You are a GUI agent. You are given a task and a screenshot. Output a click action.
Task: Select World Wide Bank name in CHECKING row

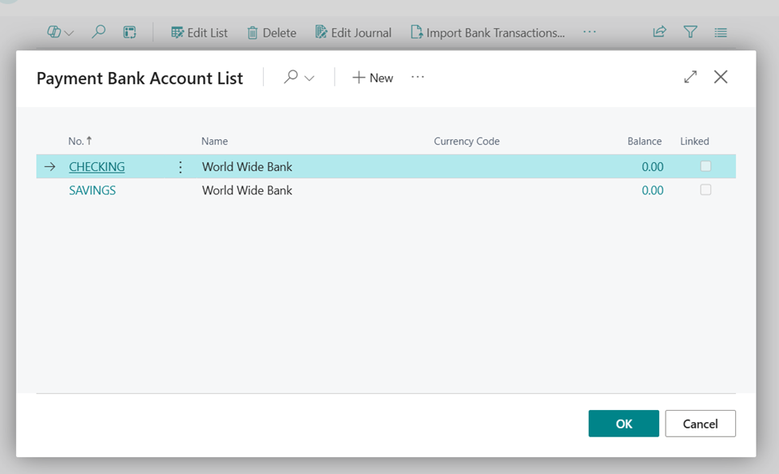247,167
